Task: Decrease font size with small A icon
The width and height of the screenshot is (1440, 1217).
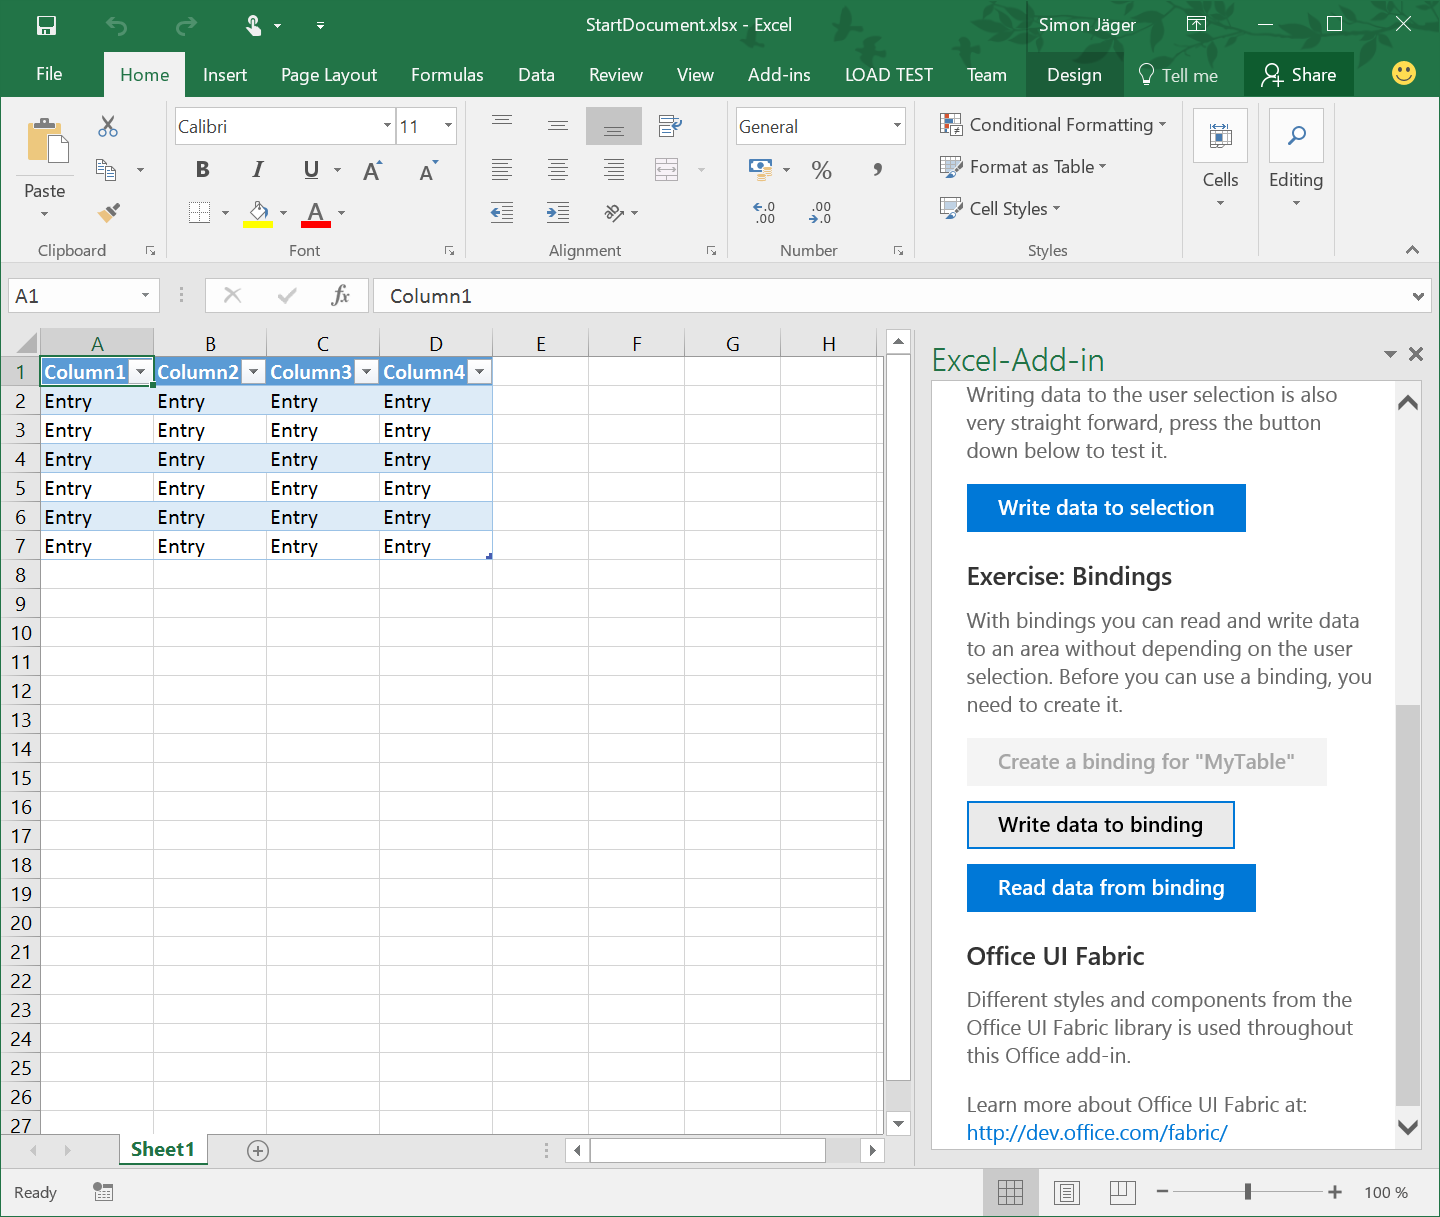Action: coord(428,170)
